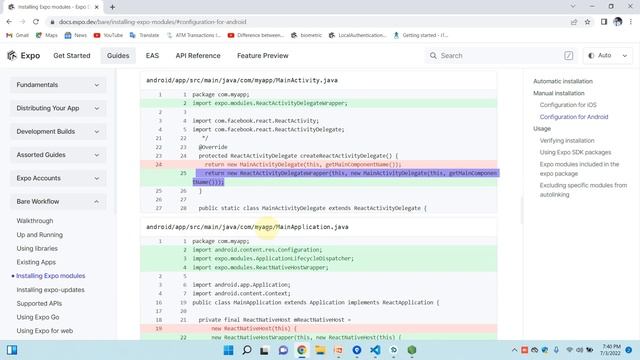640x360 pixels.
Task: Expand the Expo Accounts section
Action: pyautogui.click(x=58, y=178)
